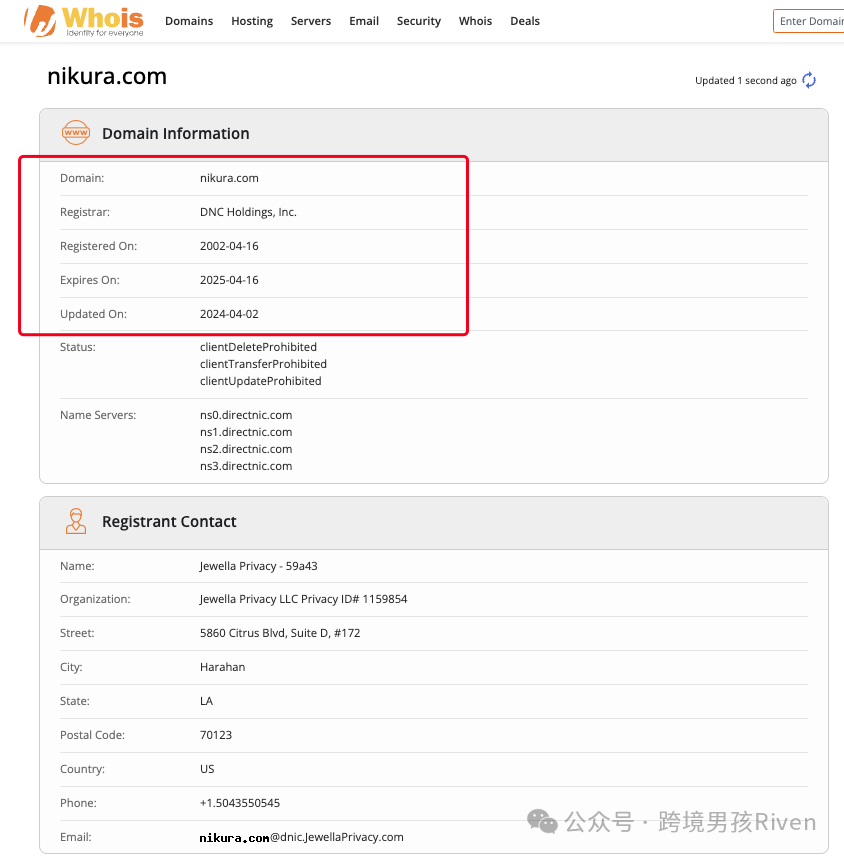The height and width of the screenshot is (856, 844).
Task: Select the street '5860 Citrus Blvd, Suite D, #172'
Action: coord(280,633)
